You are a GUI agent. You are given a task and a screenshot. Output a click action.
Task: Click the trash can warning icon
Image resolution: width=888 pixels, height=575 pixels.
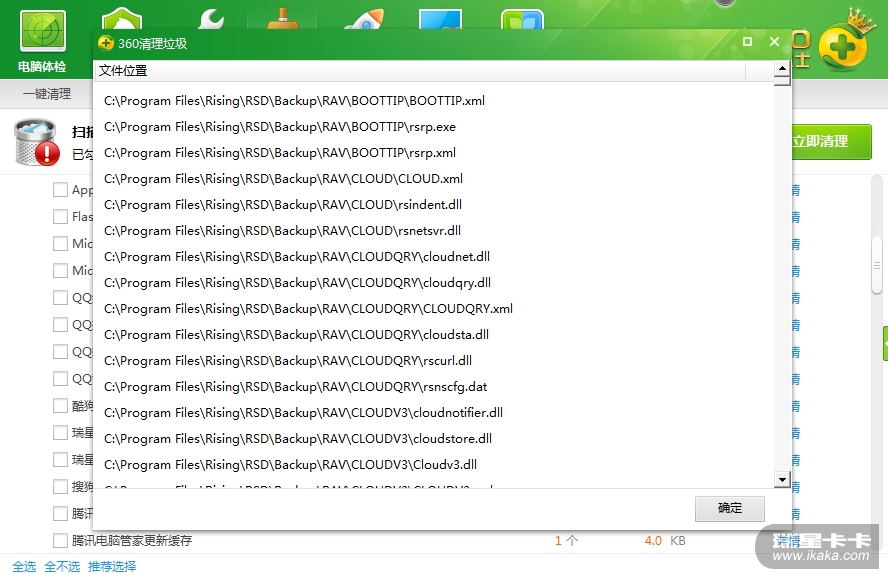[37, 142]
